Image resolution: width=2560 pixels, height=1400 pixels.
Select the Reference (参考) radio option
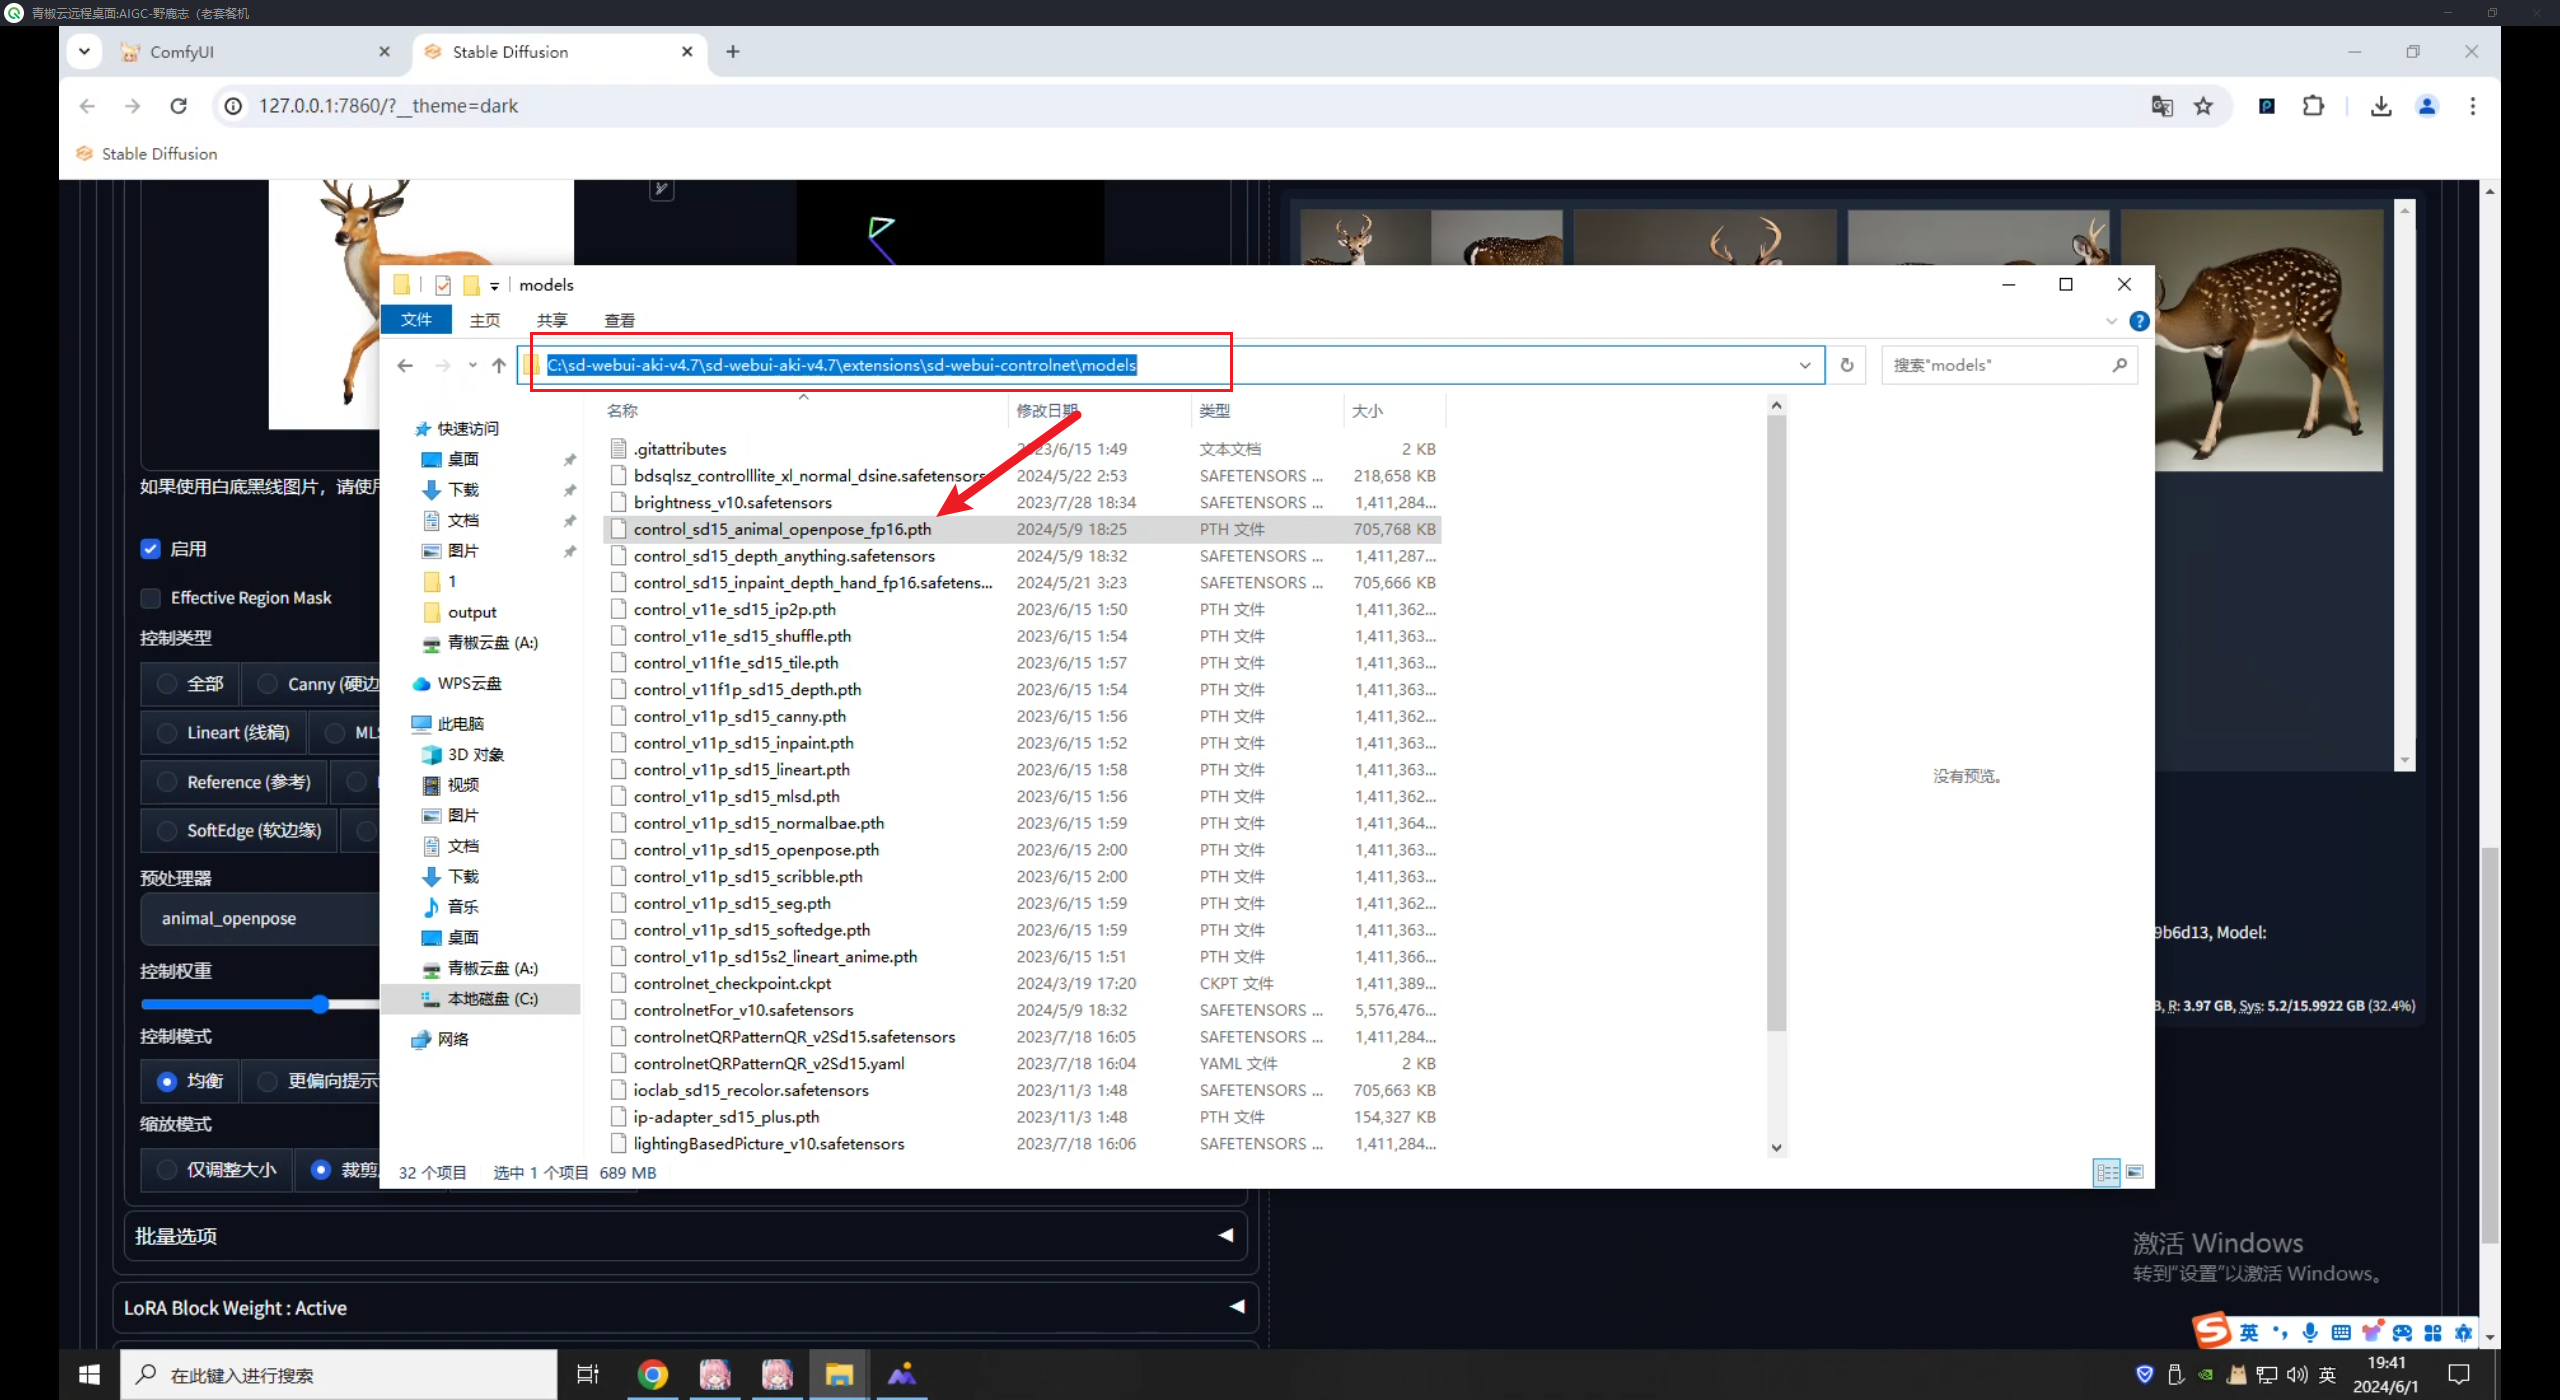[168, 782]
